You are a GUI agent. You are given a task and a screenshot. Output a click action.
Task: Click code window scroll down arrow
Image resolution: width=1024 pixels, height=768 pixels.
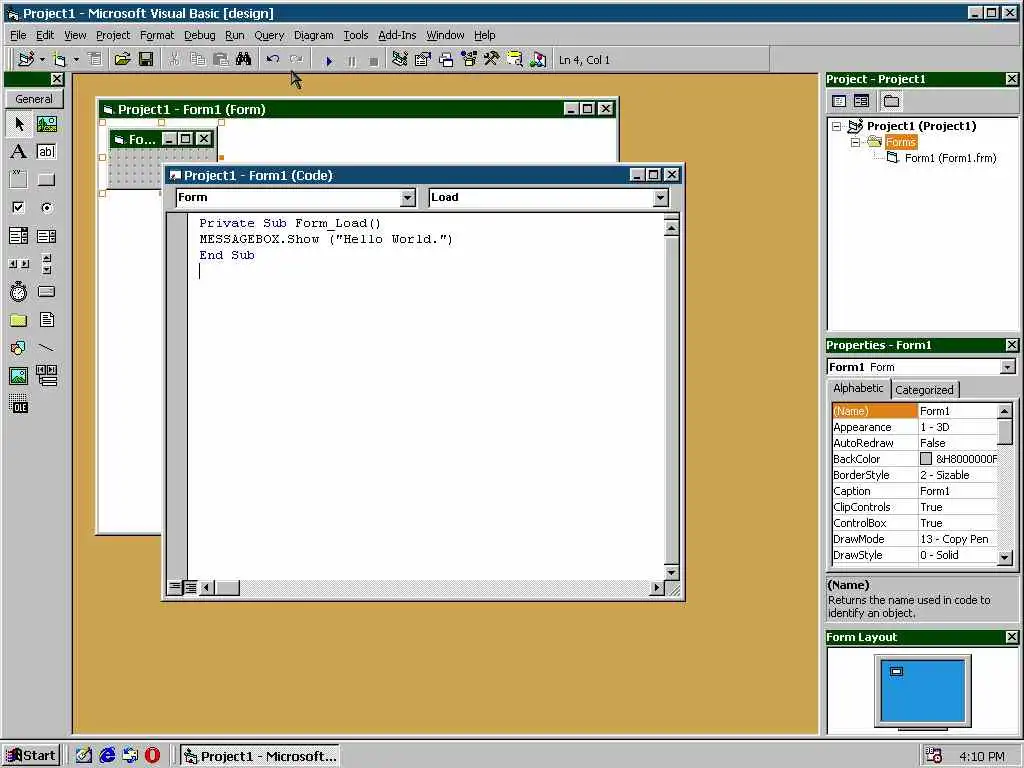click(x=671, y=572)
